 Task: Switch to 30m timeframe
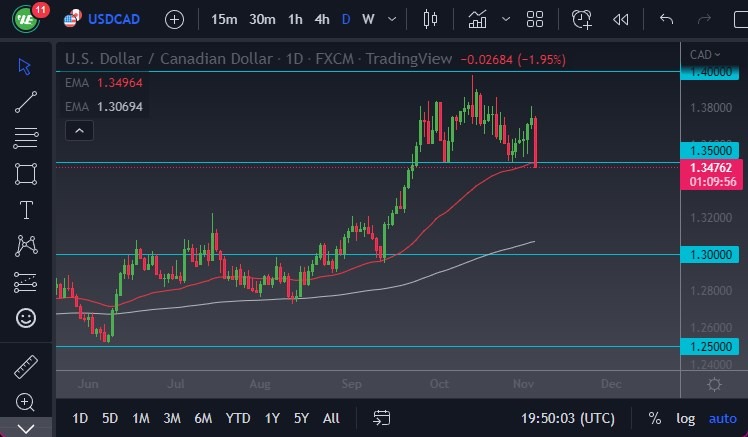coord(262,20)
